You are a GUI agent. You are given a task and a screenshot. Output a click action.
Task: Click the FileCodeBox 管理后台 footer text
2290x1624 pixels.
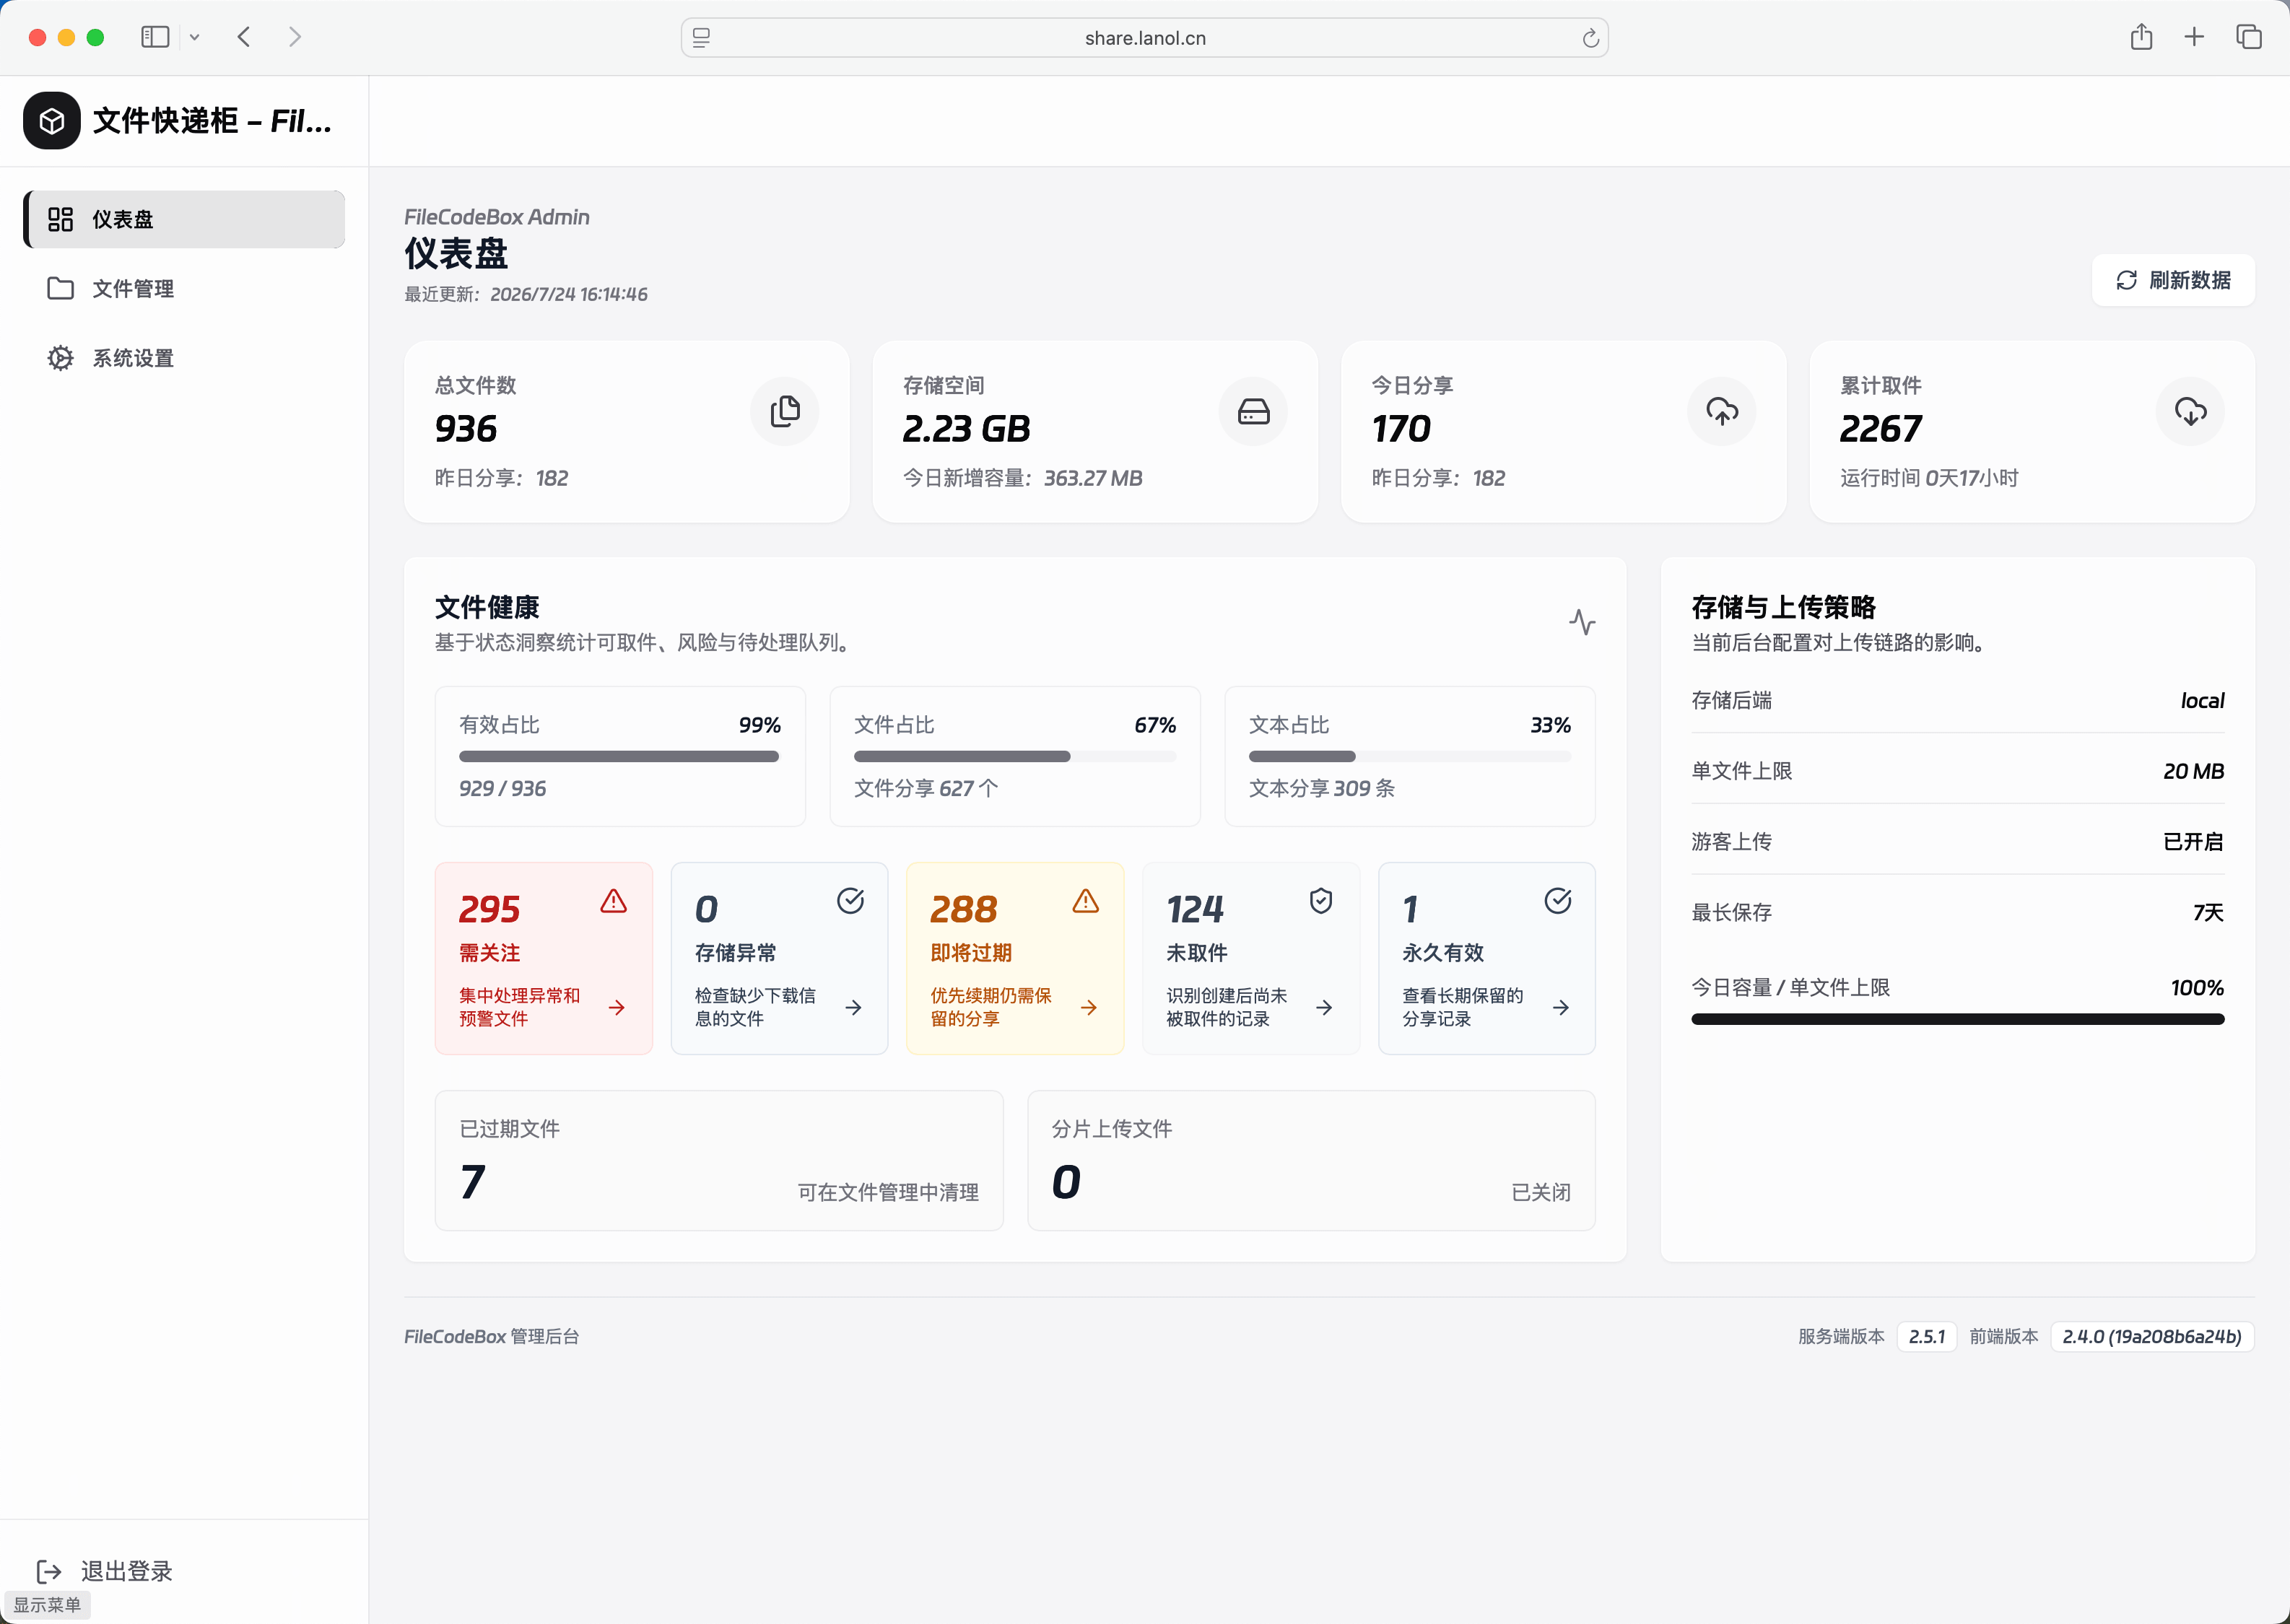tap(491, 1337)
